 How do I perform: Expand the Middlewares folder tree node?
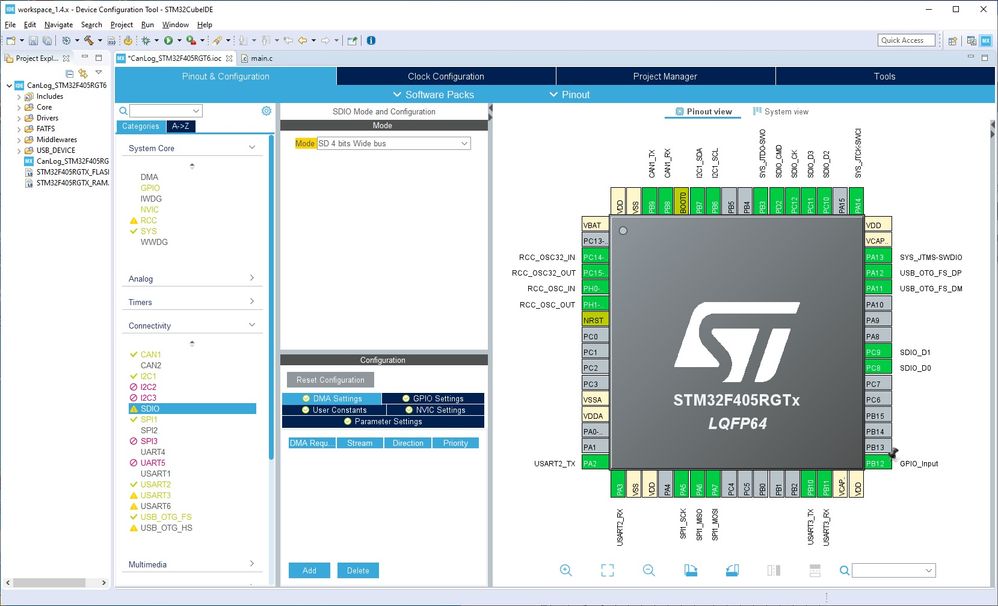[19, 139]
